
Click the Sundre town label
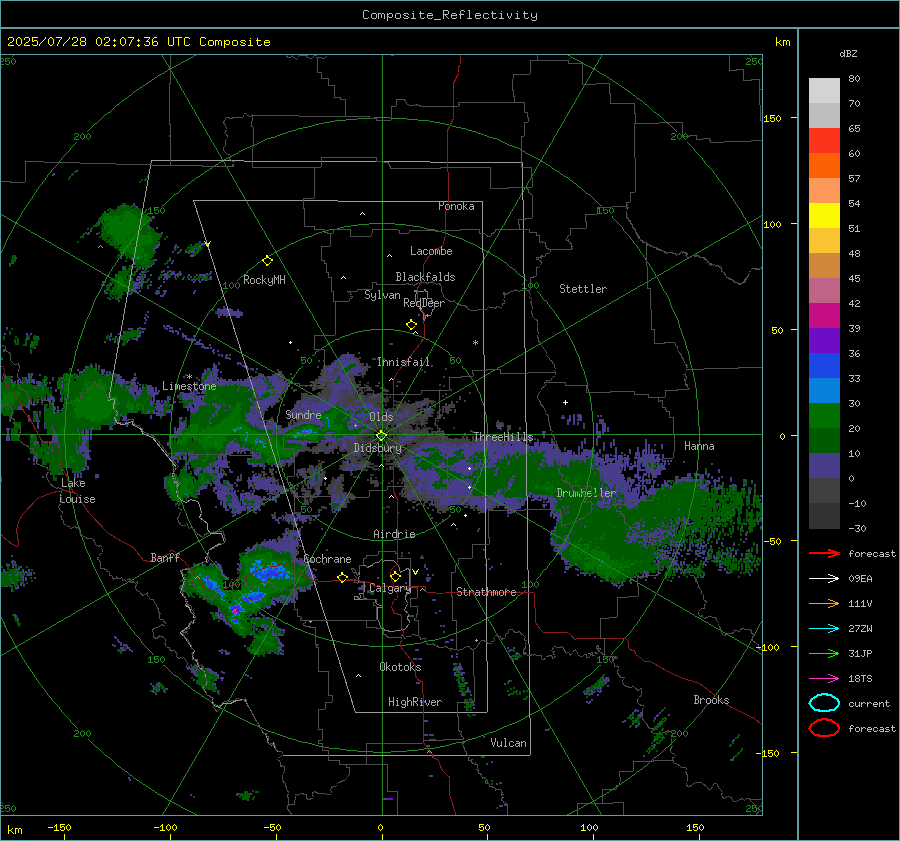pyautogui.click(x=303, y=415)
